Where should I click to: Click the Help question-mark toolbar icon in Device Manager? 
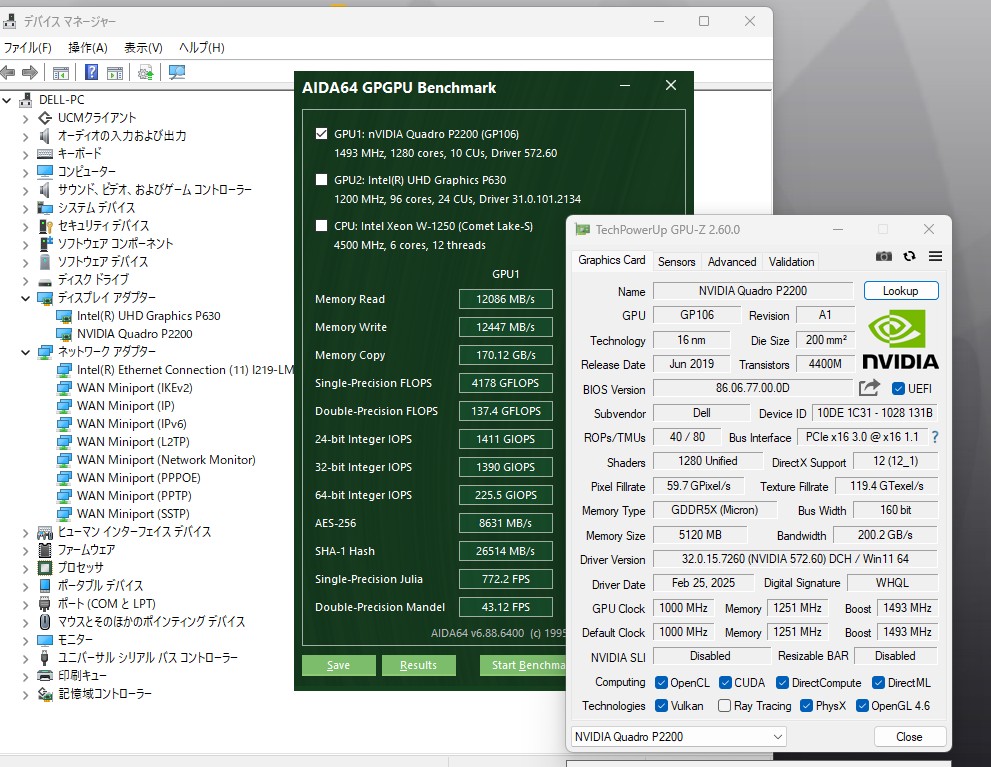(91, 73)
